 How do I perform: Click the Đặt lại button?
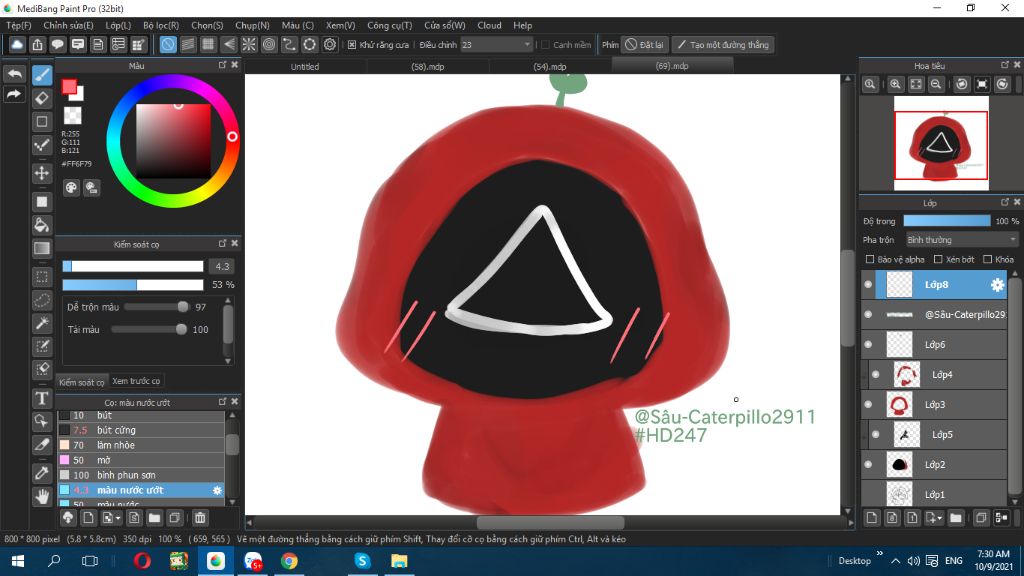645,45
